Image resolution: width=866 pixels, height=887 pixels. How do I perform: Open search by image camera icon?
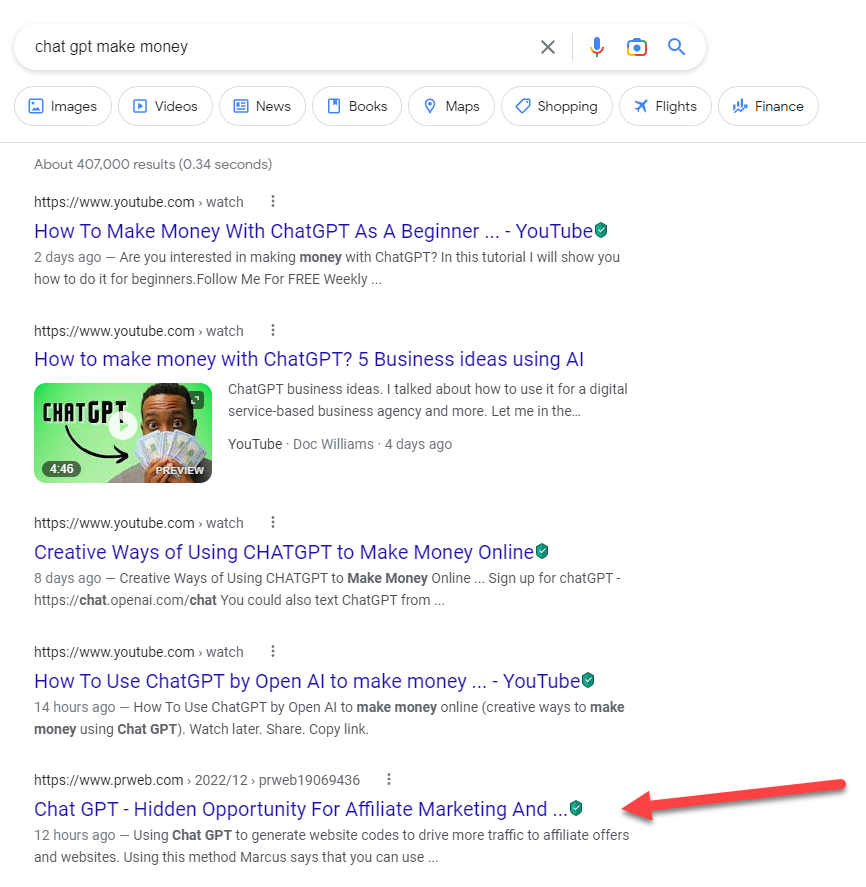pos(636,47)
